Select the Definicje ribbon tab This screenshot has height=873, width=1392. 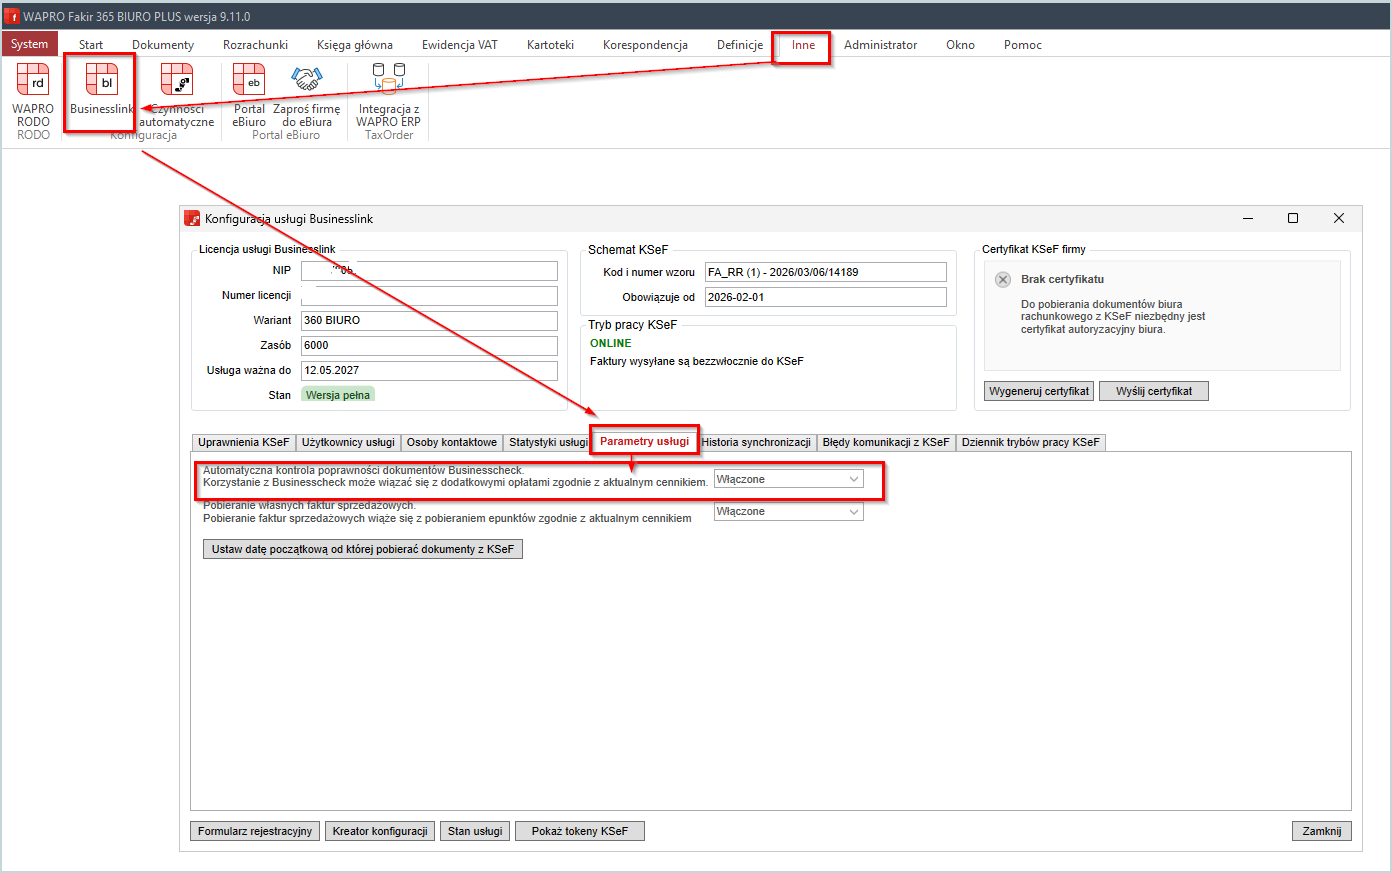tap(740, 45)
